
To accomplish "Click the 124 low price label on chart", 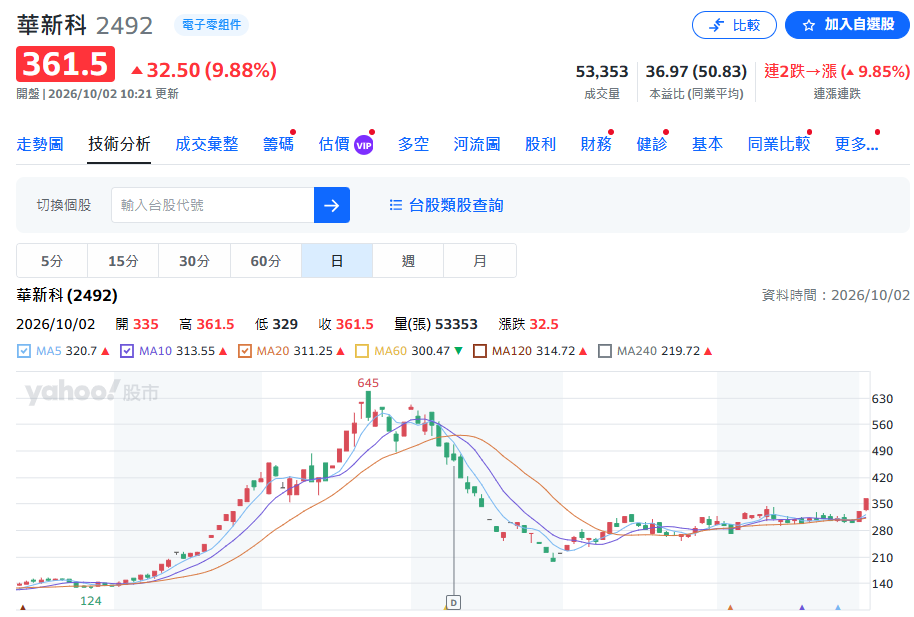I will click(x=91, y=601).
